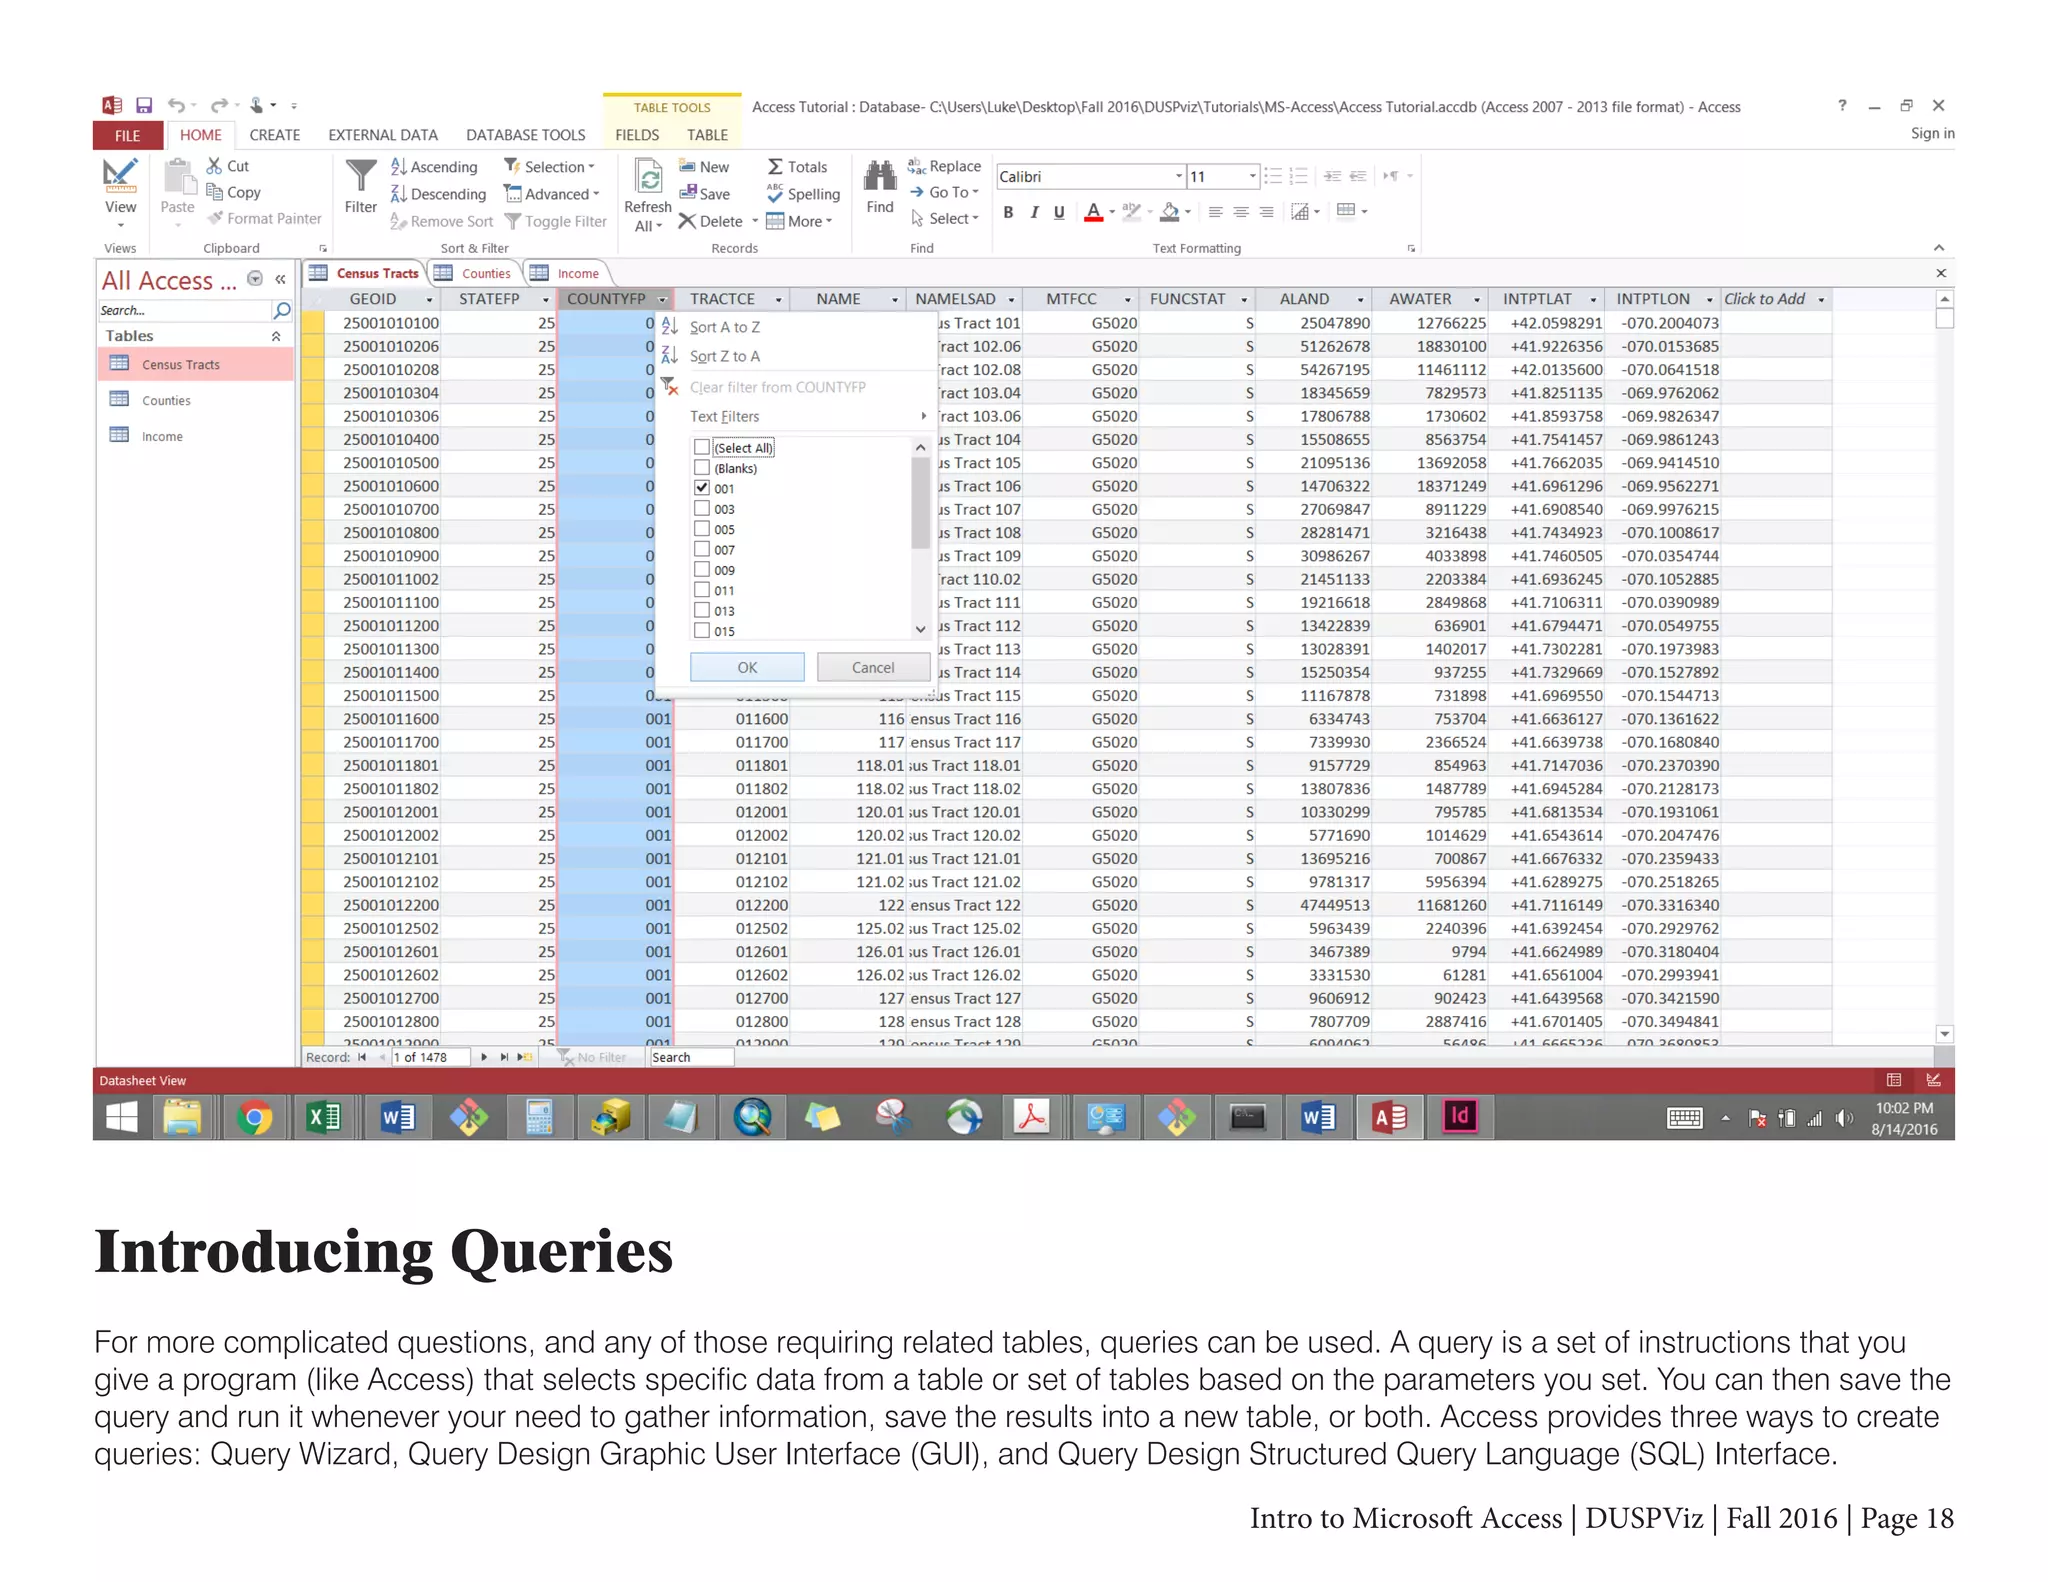2048x1582 pixels.
Task: Open the GEOID column dropdown arrow
Action: [430, 300]
